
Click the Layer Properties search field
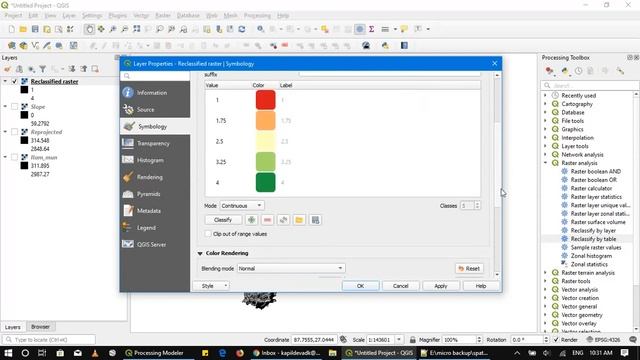click(x=155, y=76)
